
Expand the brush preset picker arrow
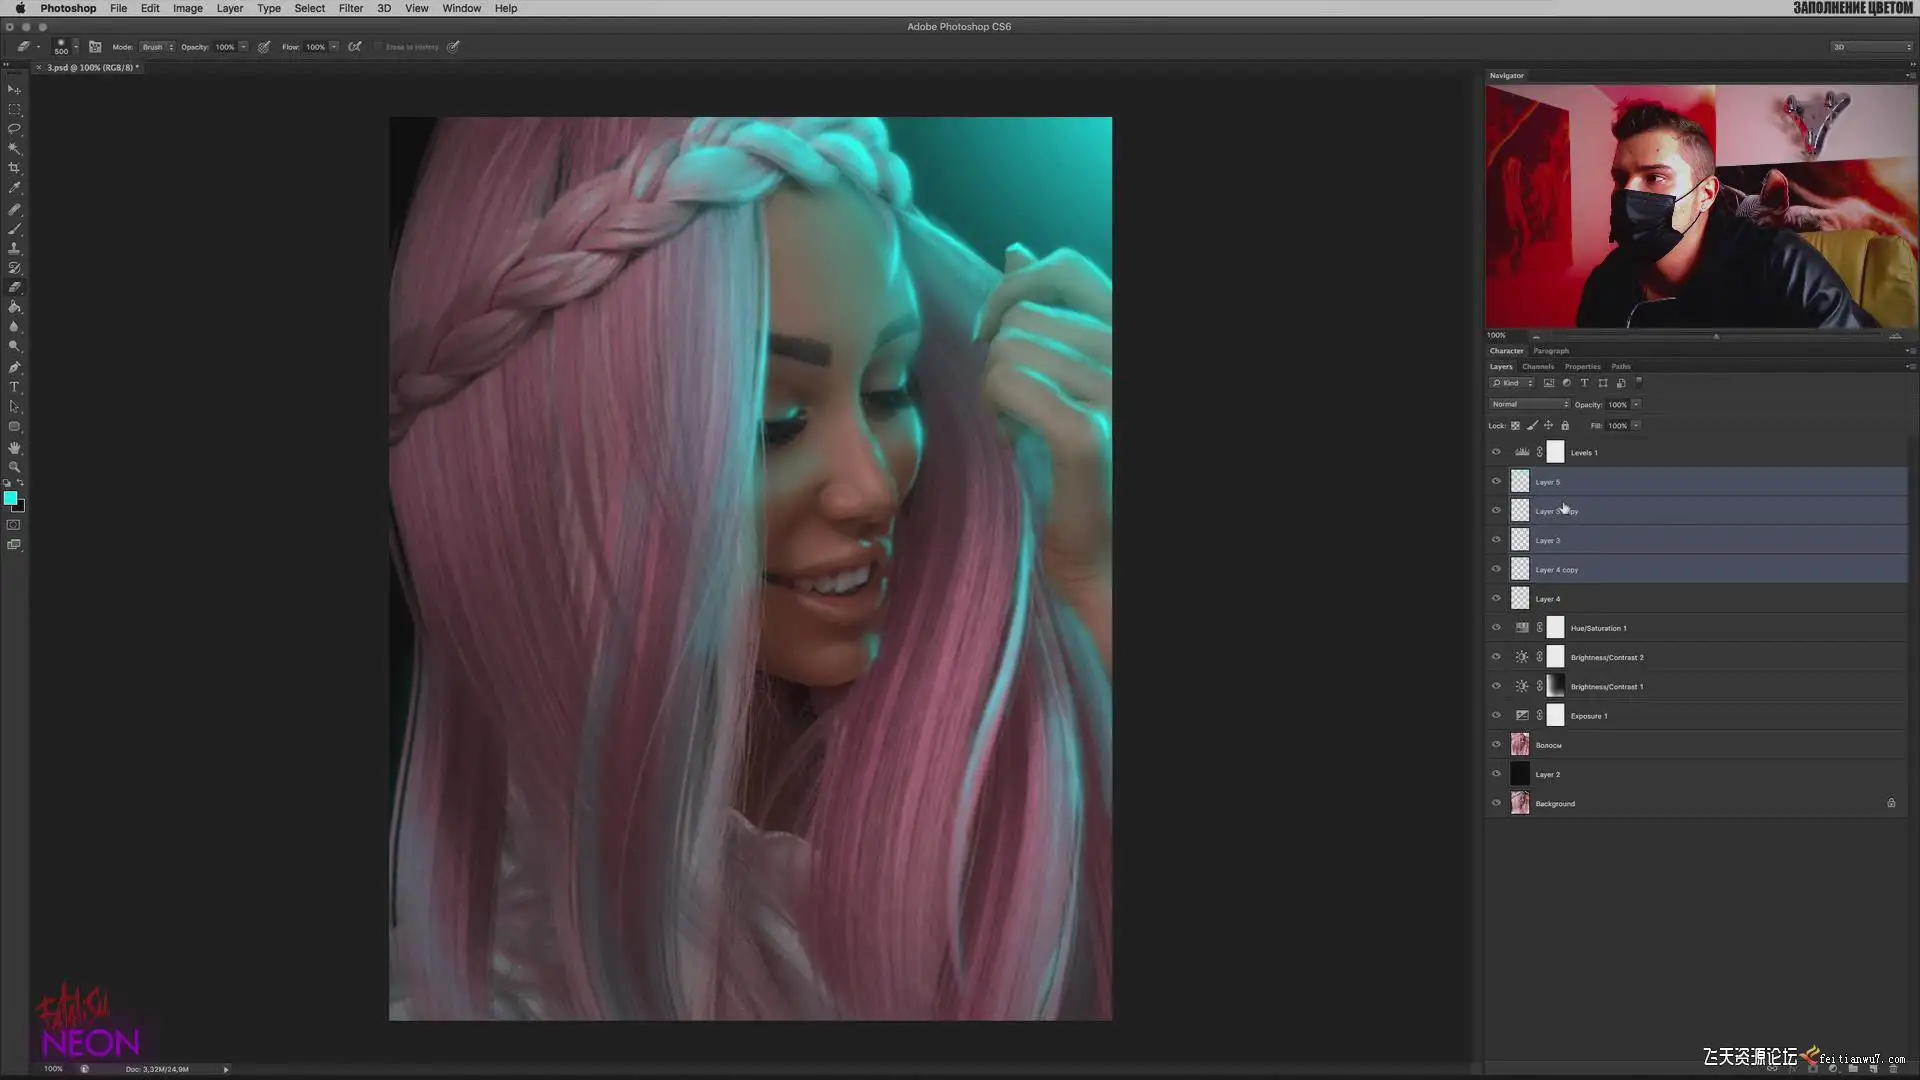click(76, 47)
